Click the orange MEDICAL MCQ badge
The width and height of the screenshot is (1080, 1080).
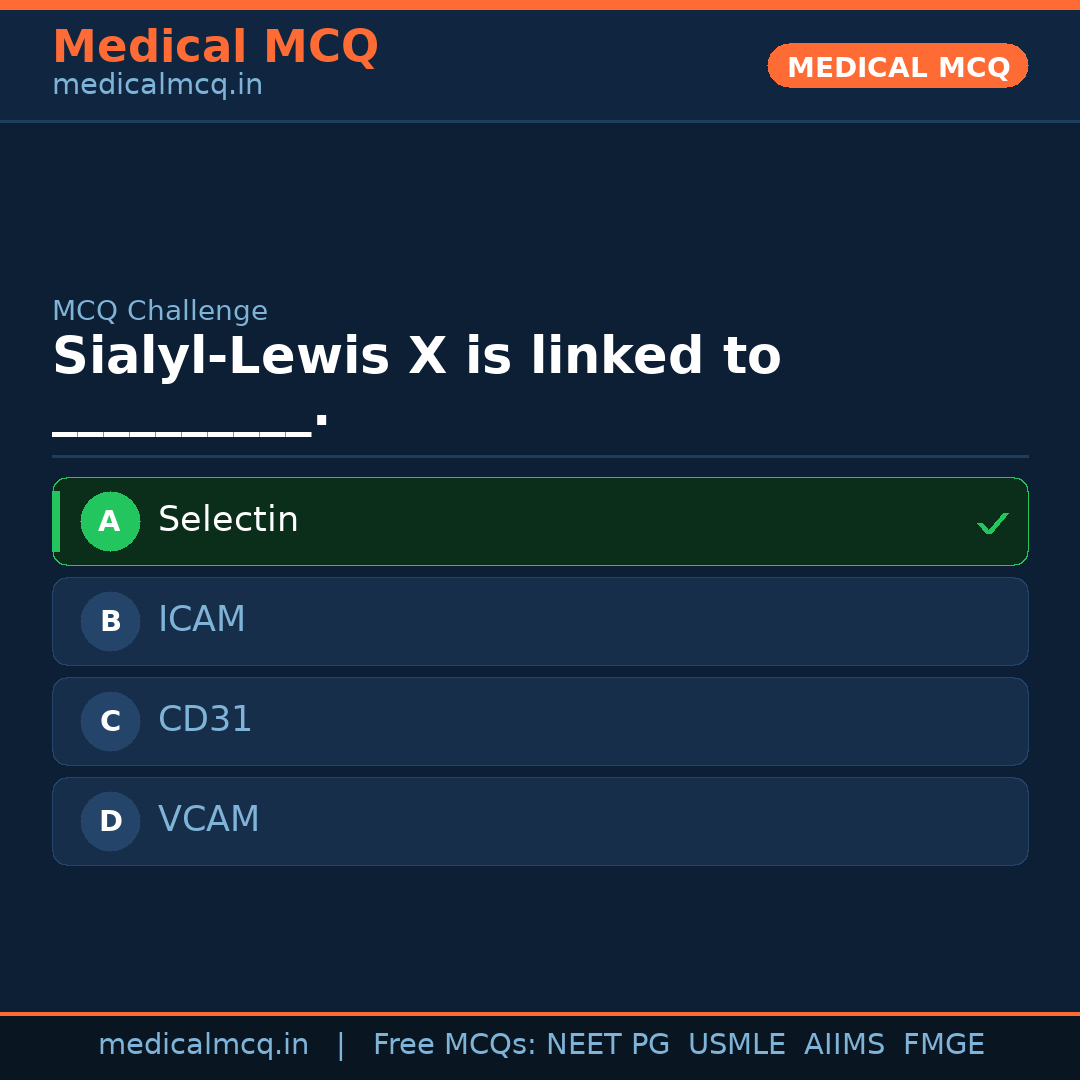897,66
